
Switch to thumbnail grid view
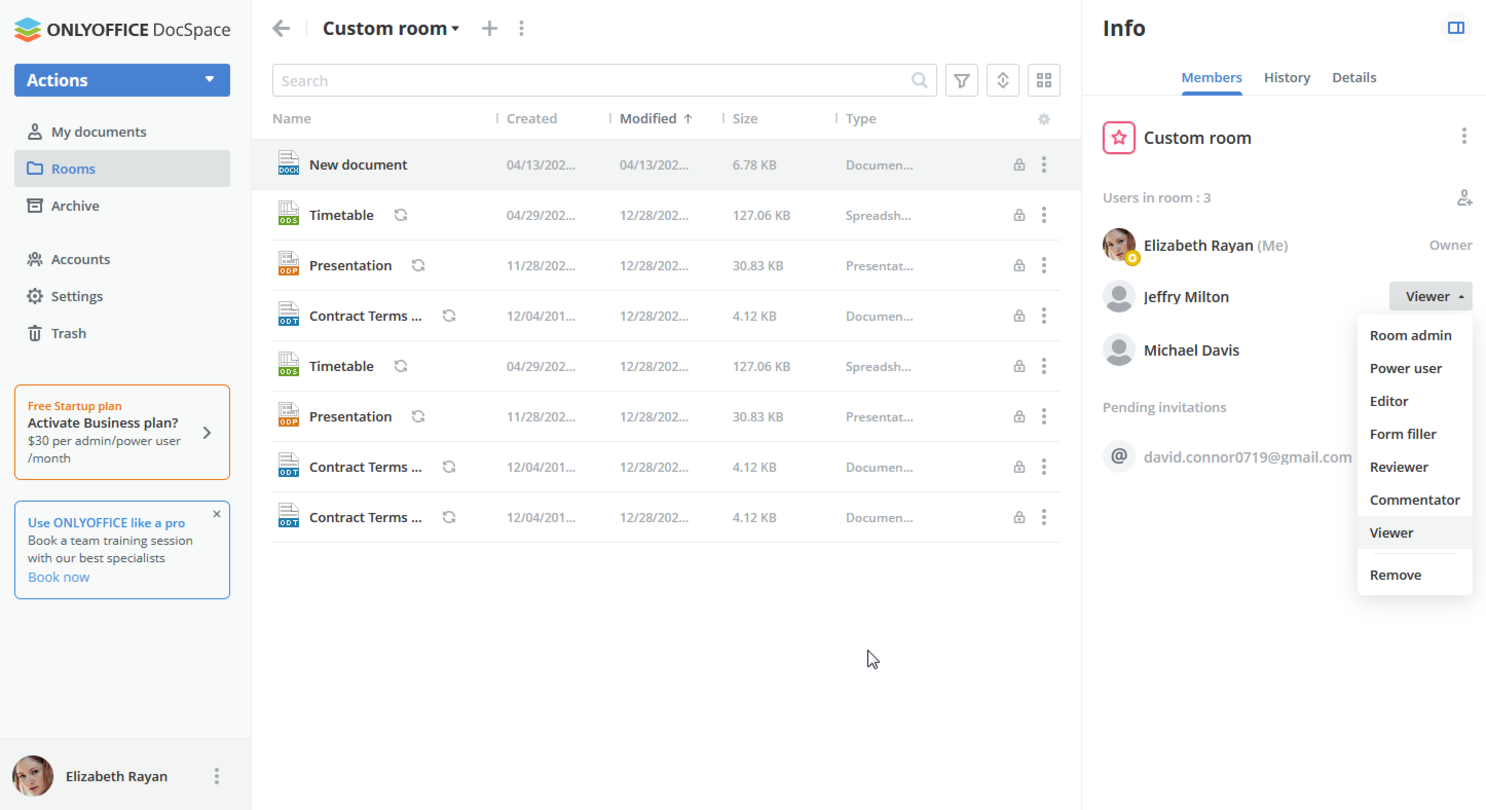coord(1043,81)
